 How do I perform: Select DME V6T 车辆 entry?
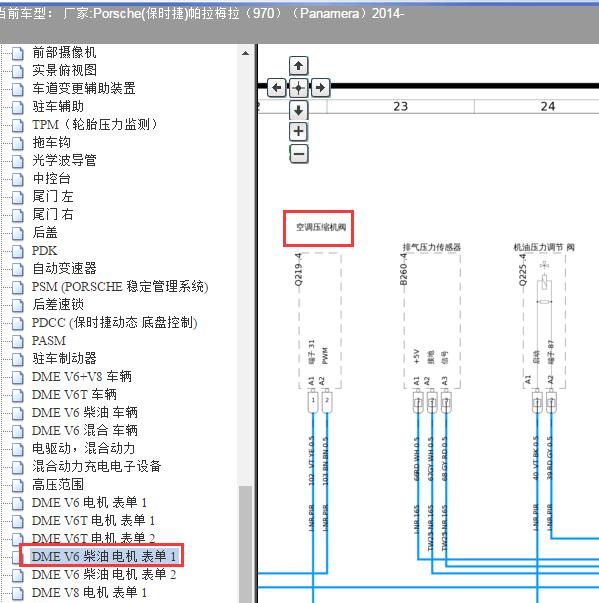74,394
